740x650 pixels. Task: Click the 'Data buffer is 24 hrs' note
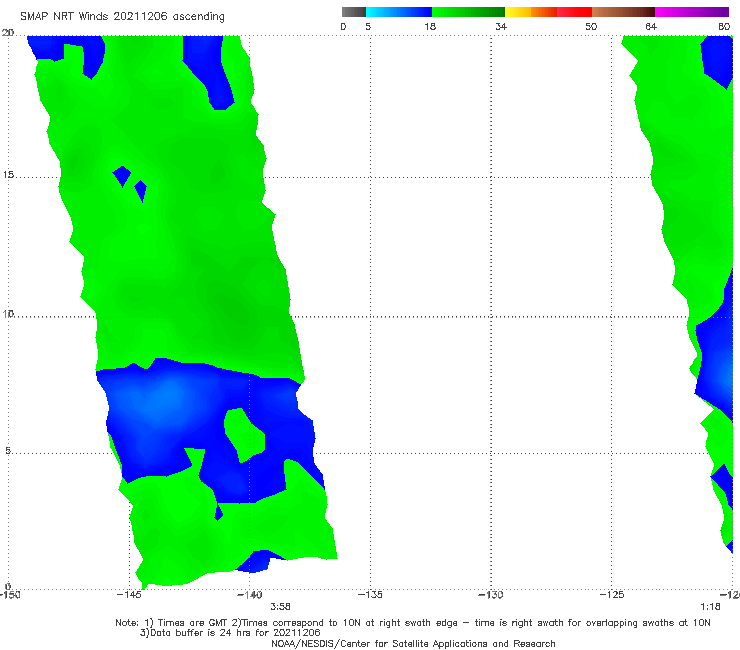point(230,633)
